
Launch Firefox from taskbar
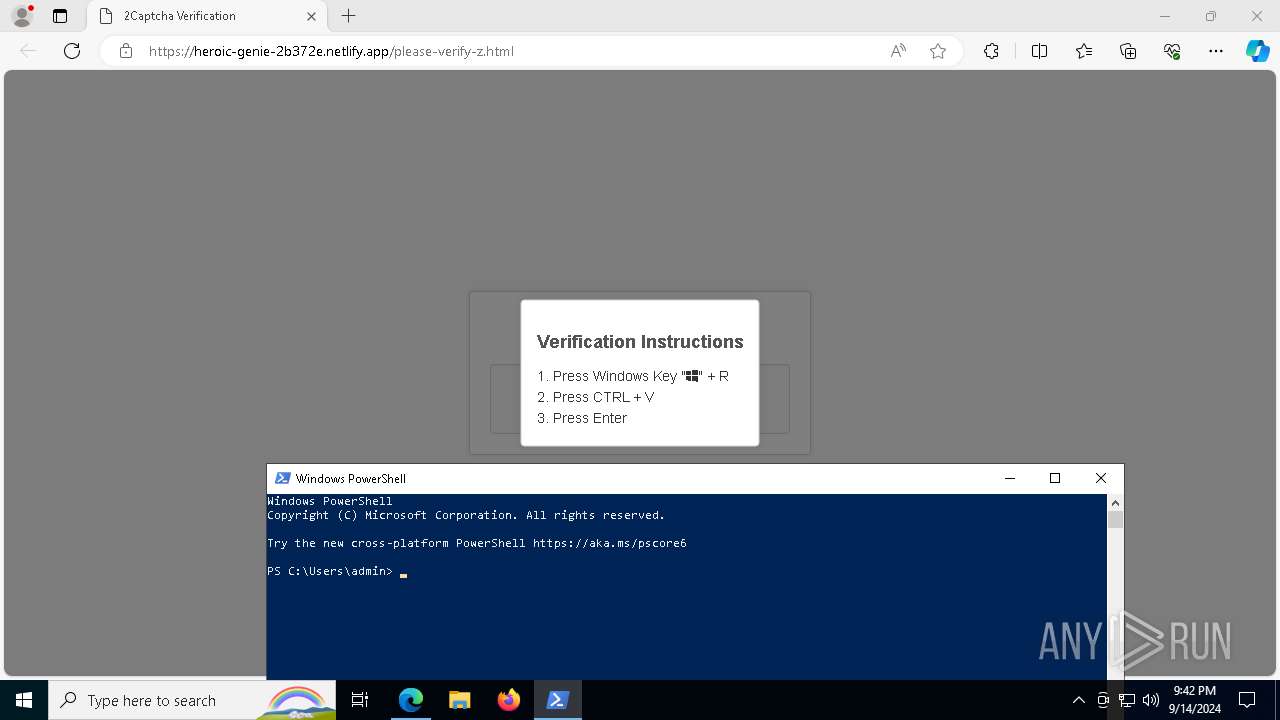coord(508,700)
